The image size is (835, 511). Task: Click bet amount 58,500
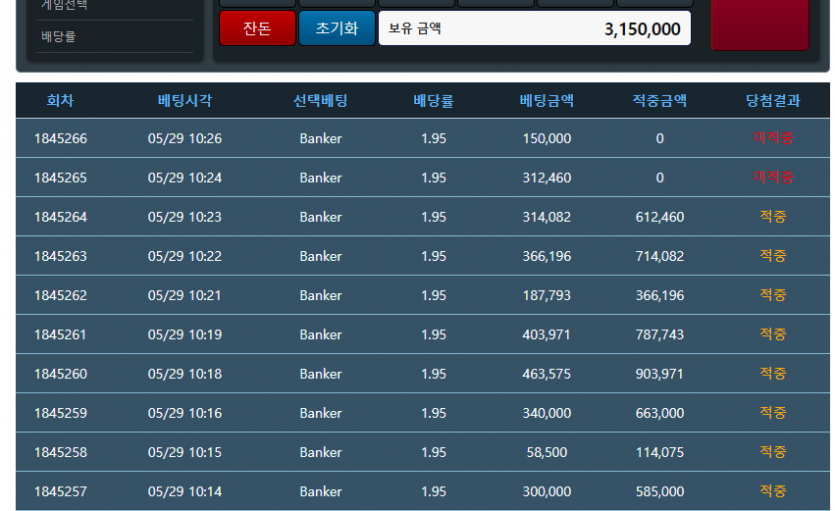(x=547, y=452)
